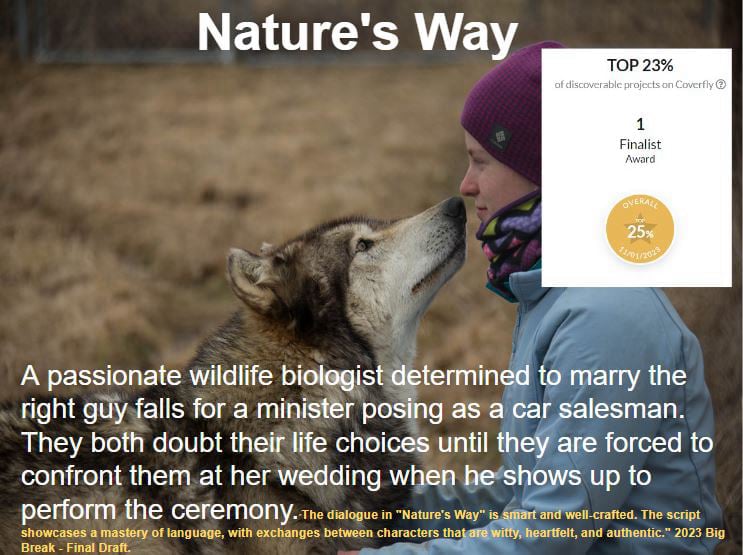This screenshot has width=743, height=555.
Task: Click the star inside the gold badge
Action: tap(640, 228)
